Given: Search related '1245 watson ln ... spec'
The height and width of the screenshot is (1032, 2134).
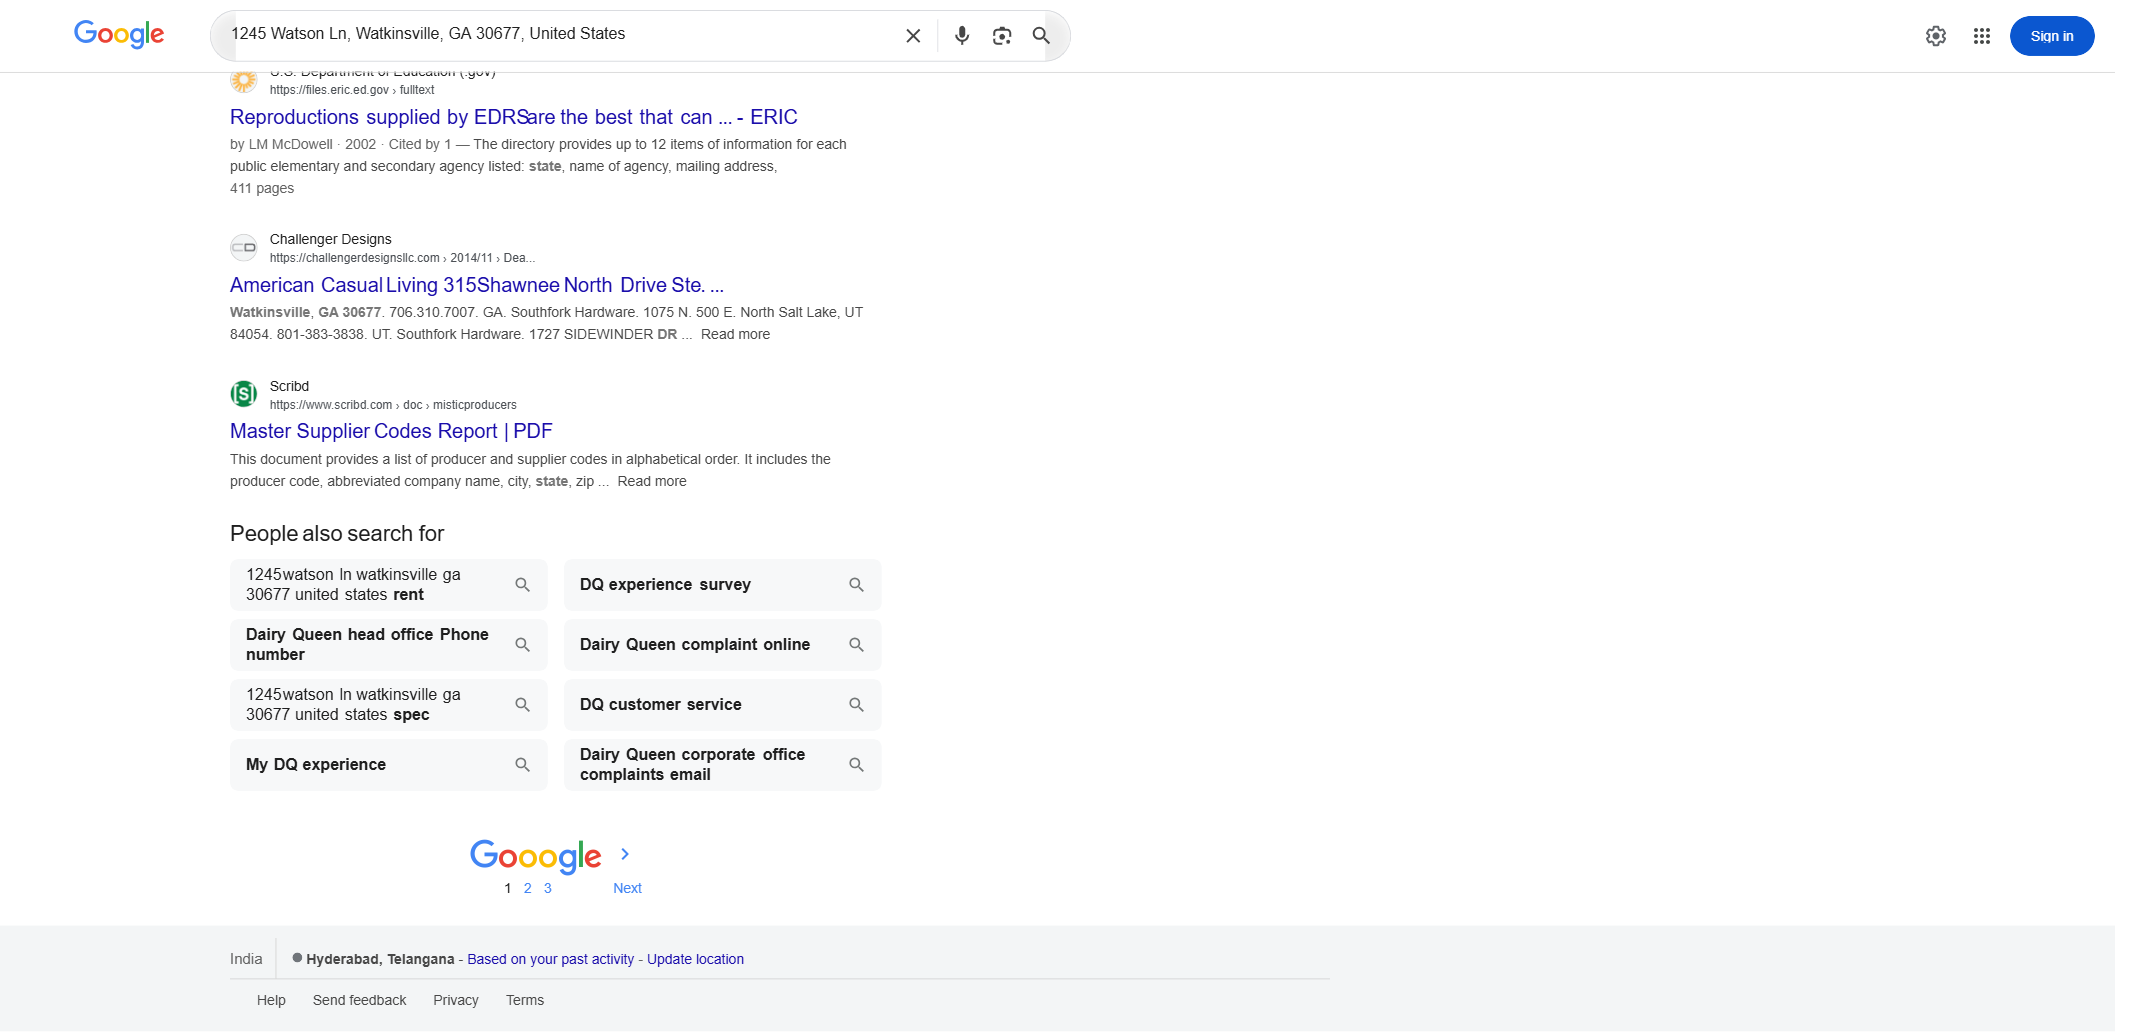Looking at the screenshot, I should coord(389,705).
